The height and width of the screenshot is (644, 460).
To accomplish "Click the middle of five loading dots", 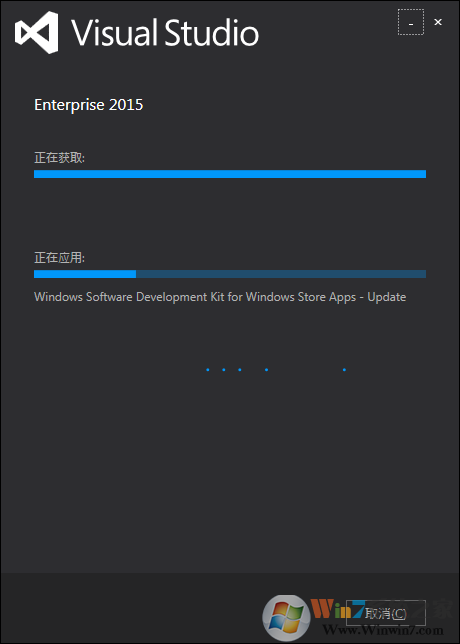I will [x=239, y=370].
